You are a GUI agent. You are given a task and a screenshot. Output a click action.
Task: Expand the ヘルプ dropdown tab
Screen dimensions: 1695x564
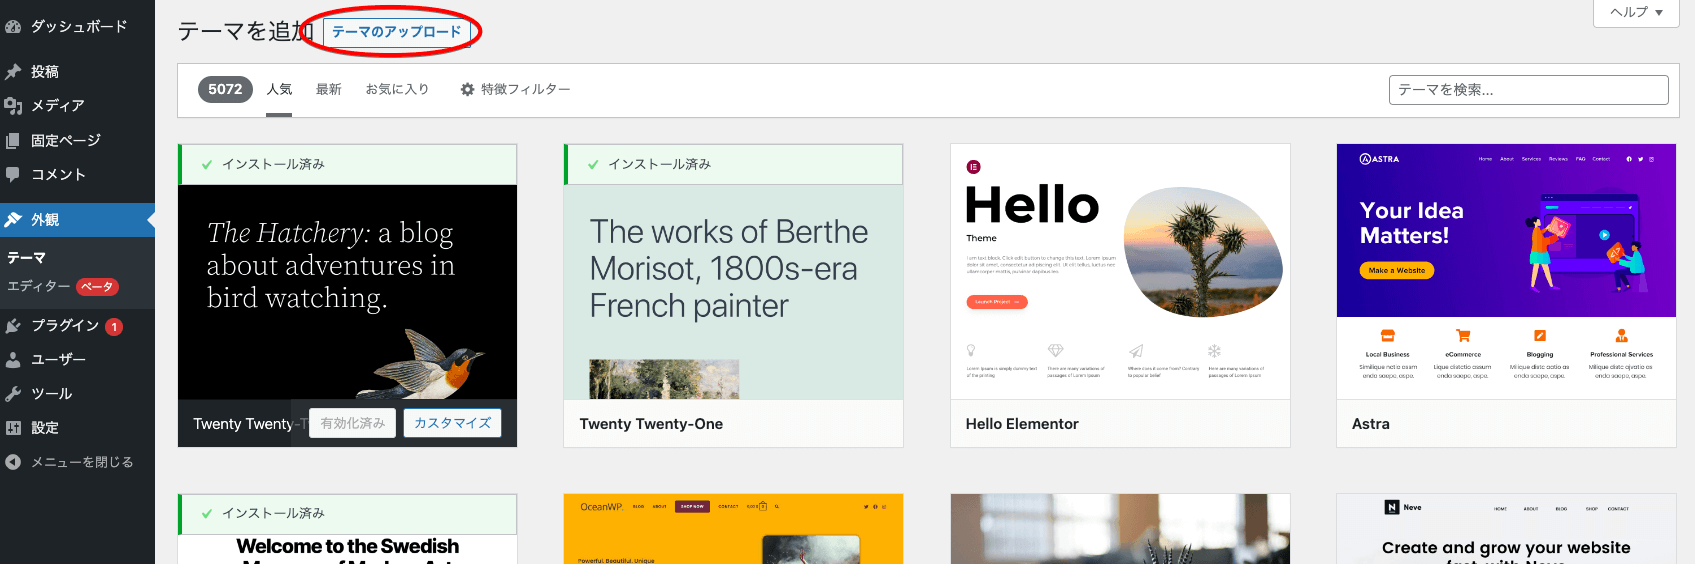pyautogui.click(x=1635, y=12)
